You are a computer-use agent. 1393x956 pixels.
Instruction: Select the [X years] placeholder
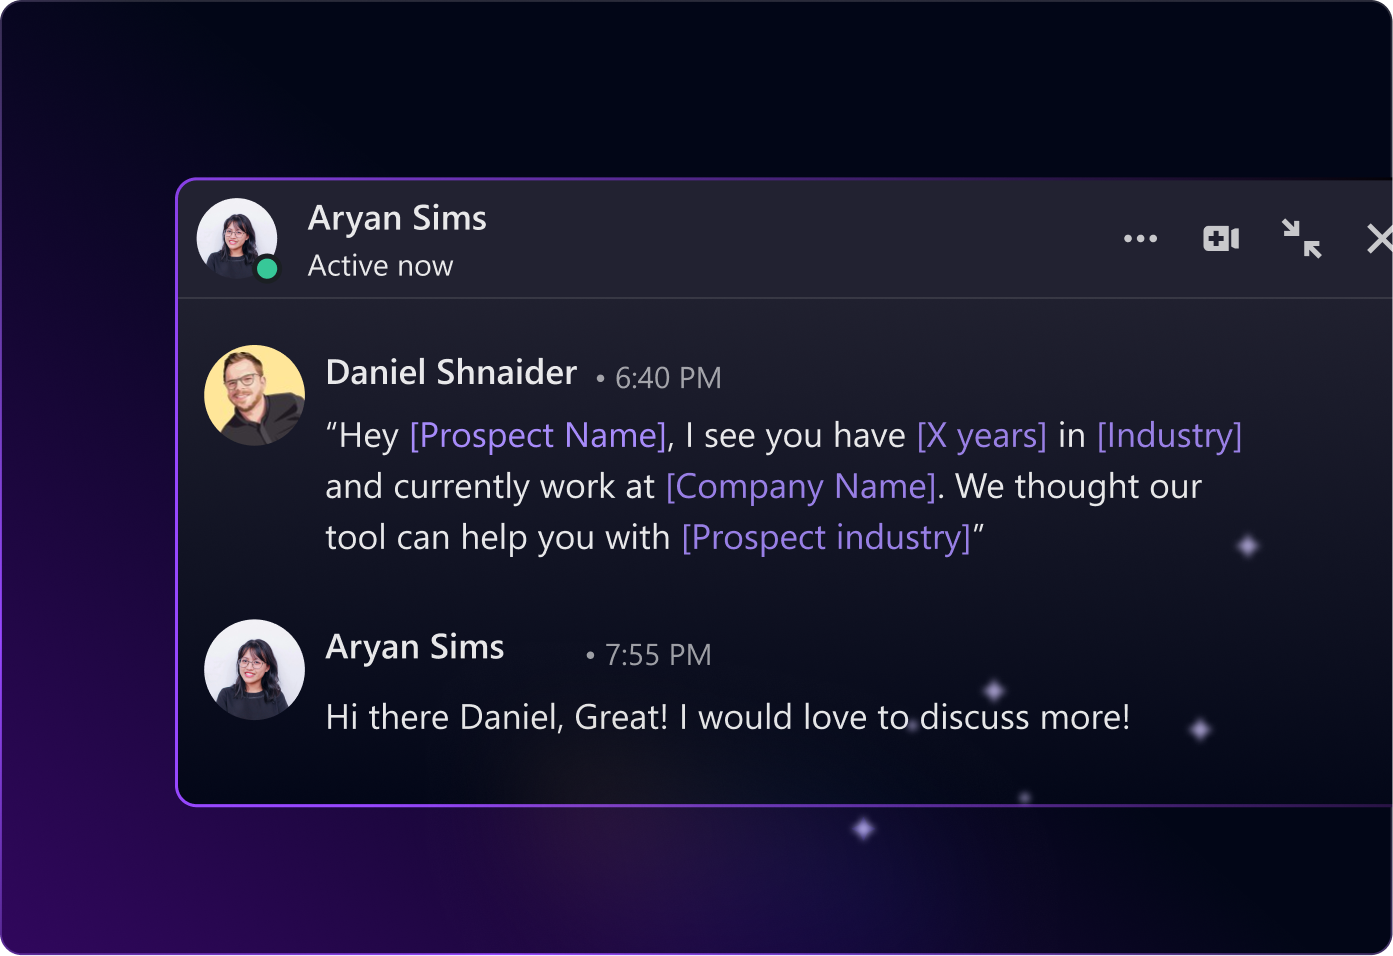[982, 436]
